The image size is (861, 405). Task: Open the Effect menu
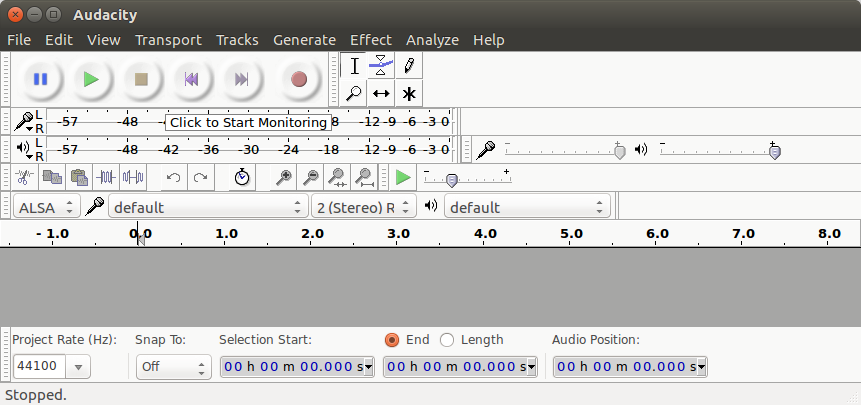pyautogui.click(x=371, y=40)
